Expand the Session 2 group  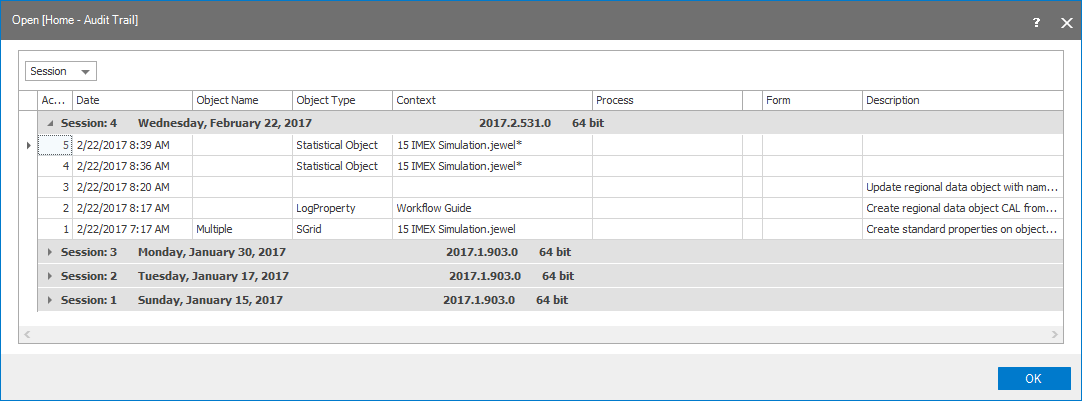point(50,276)
